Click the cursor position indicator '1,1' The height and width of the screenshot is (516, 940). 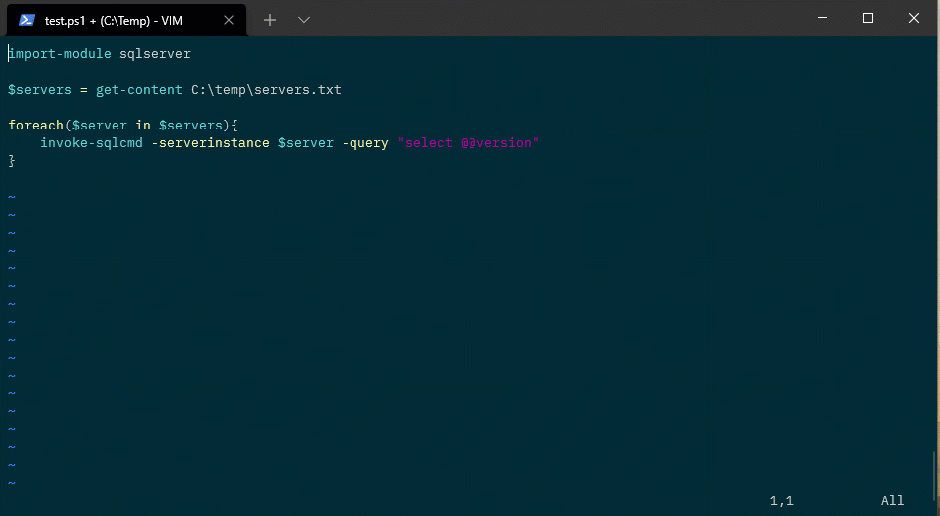[x=781, y=500]
